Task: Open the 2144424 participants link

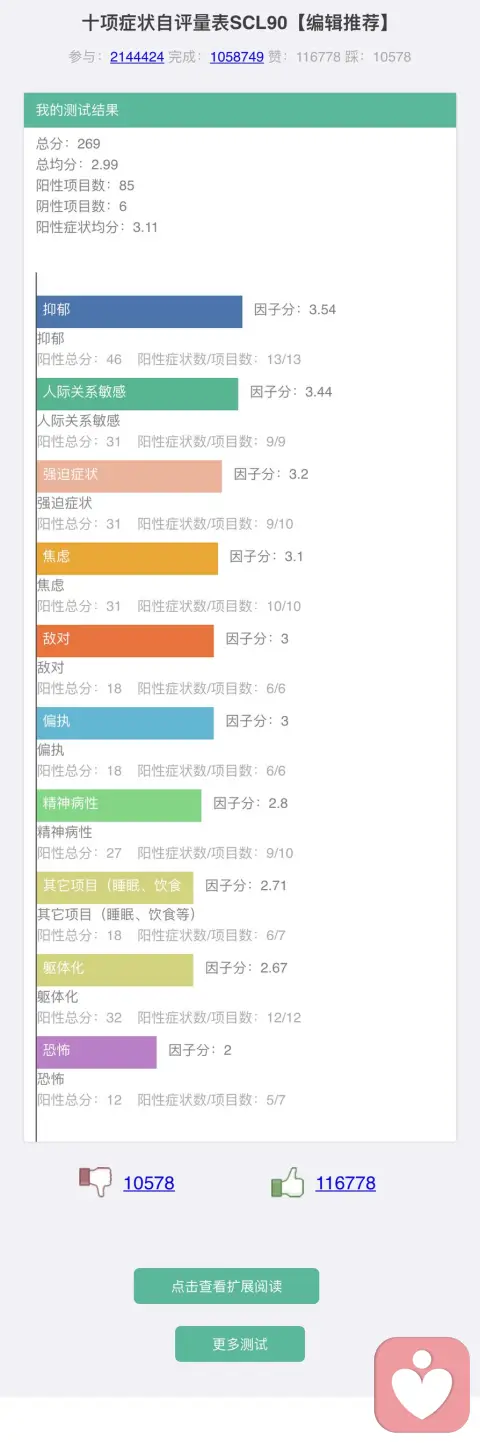Action: coord(138,57)
